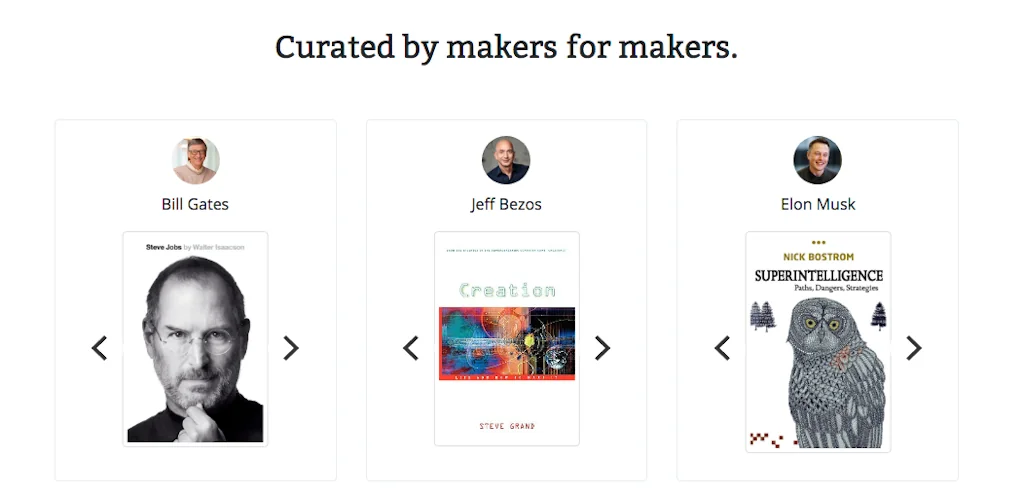Show next book in Bill Gates card
The height and width of the screenshot is (496, 1024).
pos(291,348)
